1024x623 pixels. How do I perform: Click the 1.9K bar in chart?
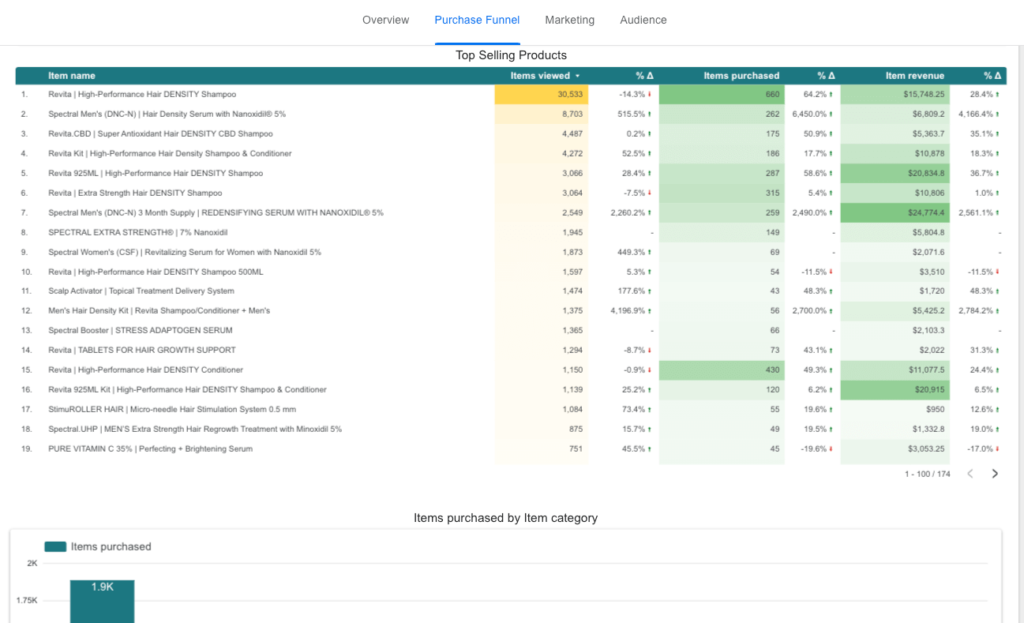click(103, 601)
